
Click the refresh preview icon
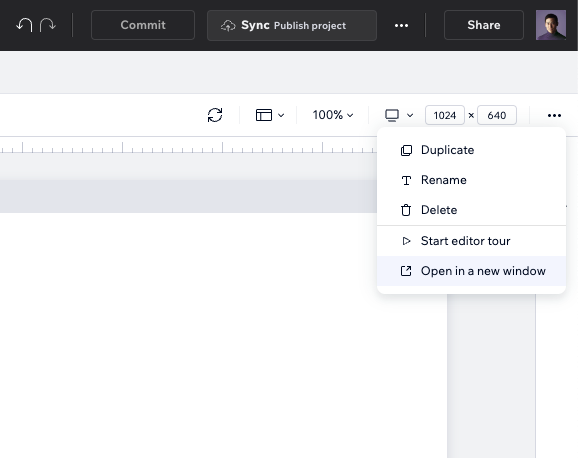click(215, 115)
